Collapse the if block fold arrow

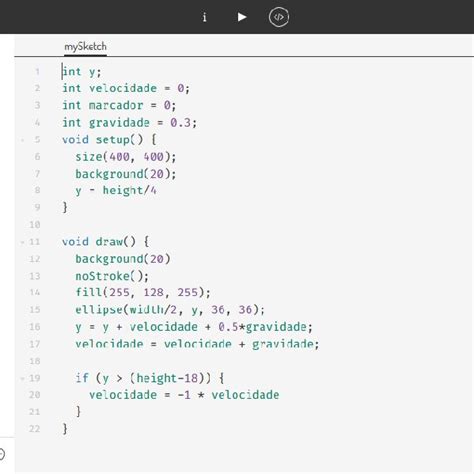pos(23,379)
